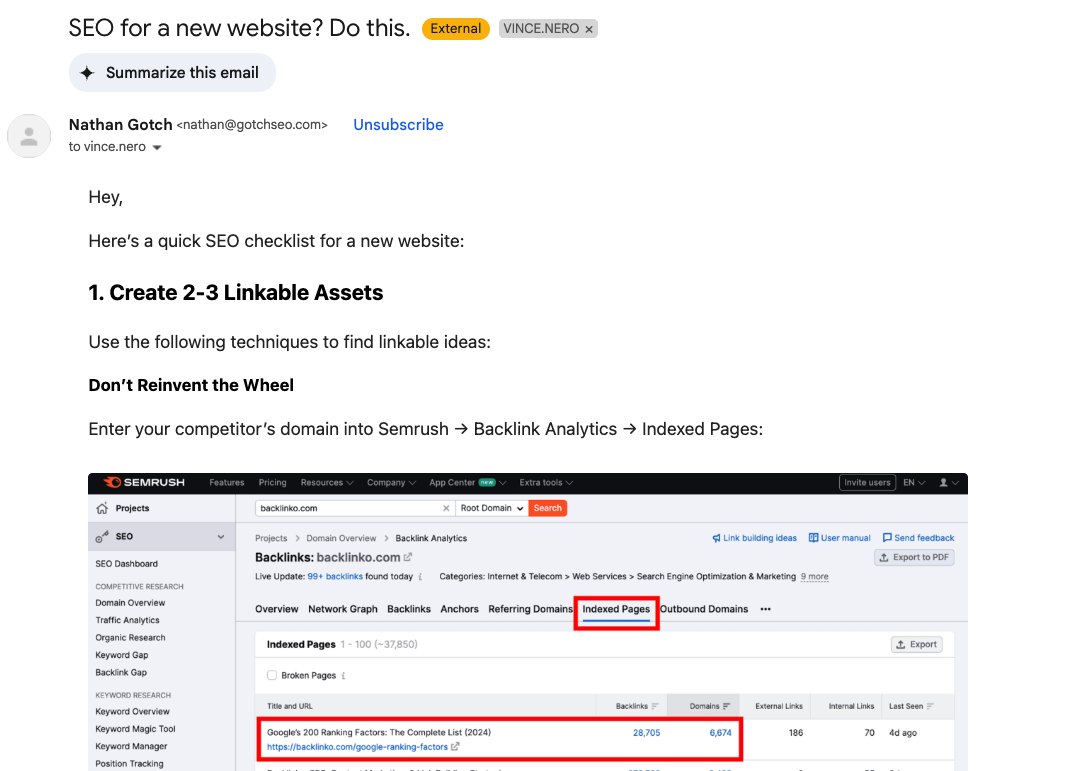Click the three-dot more tabs icon
The image size is (1075, 771).
click(x=766, y=609)
